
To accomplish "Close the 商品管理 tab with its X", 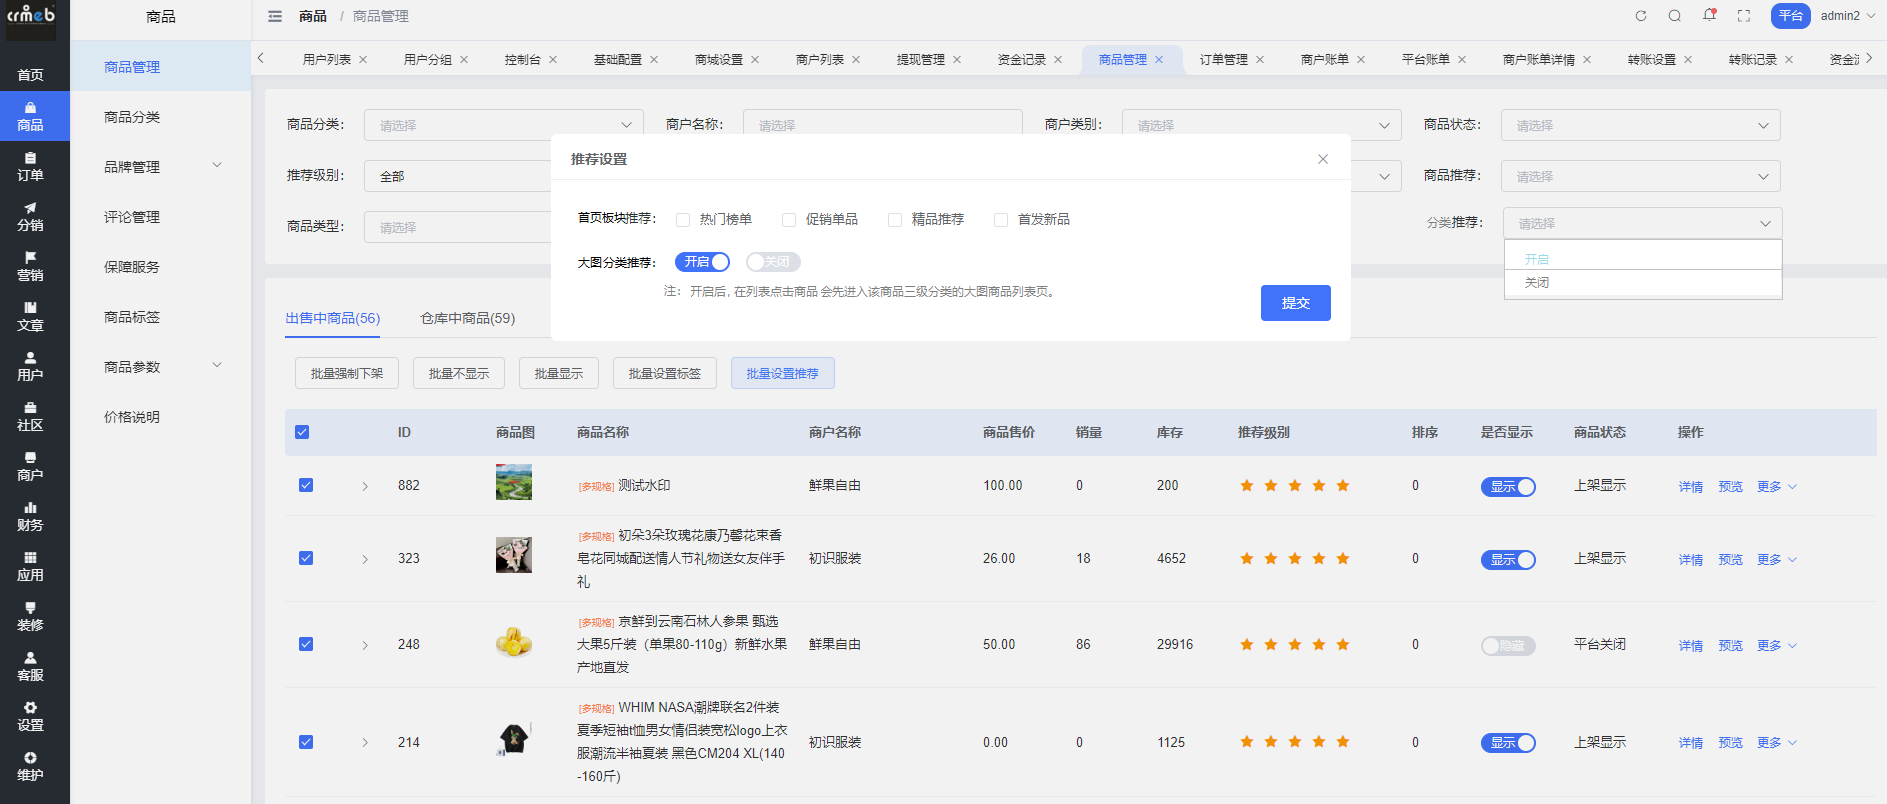I will pos(1159,60).
